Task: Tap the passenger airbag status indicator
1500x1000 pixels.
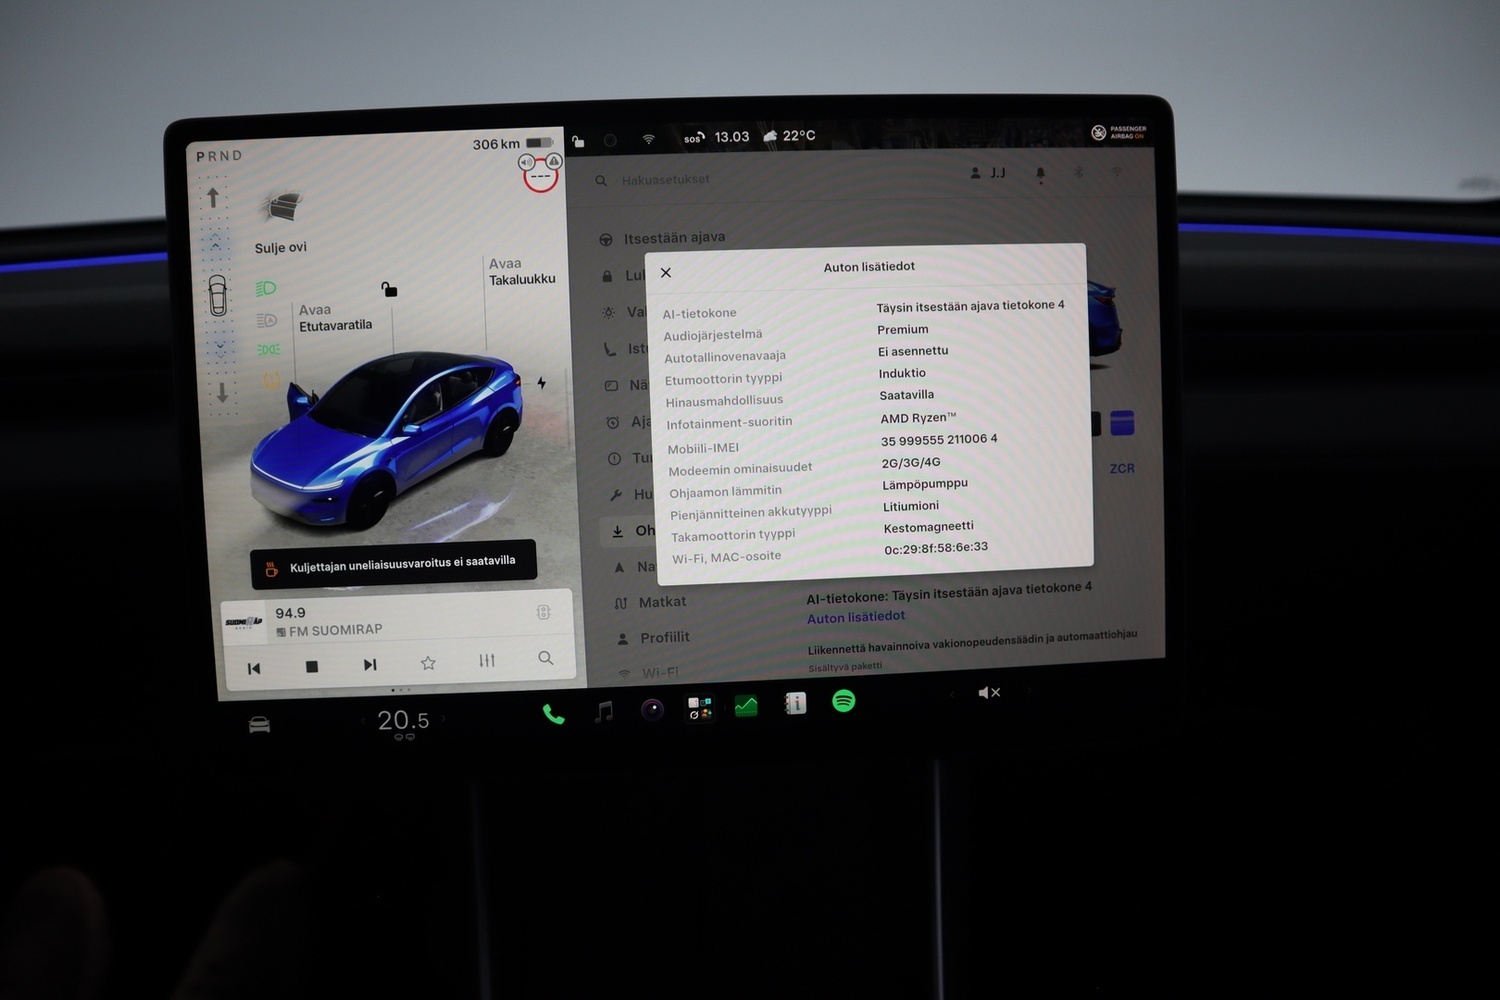Action: tap(1119, 132)
